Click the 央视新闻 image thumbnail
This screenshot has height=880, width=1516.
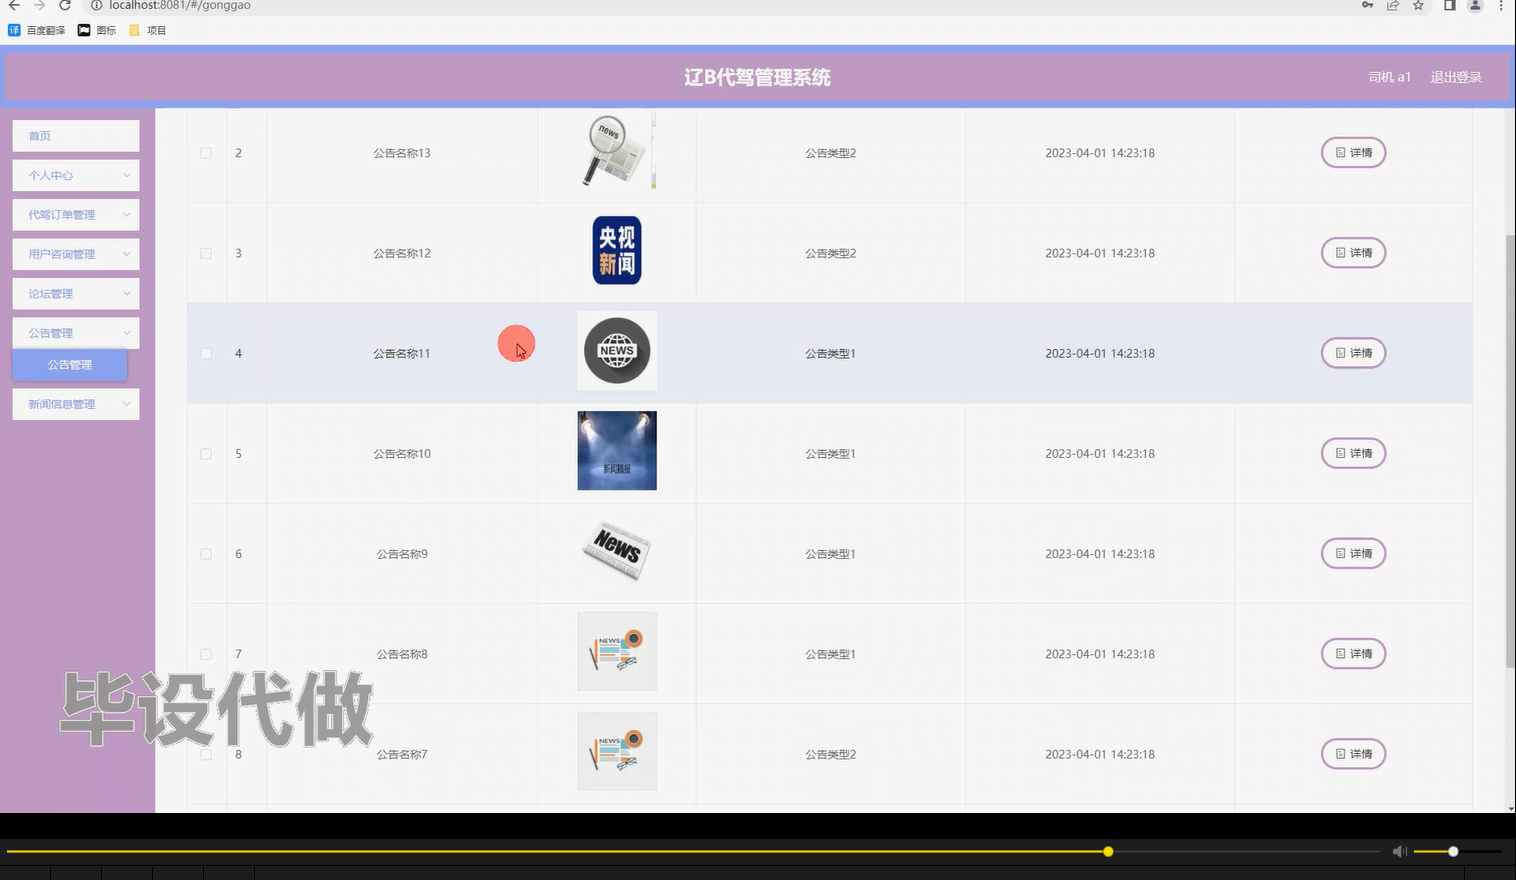(x=616, y=251)
